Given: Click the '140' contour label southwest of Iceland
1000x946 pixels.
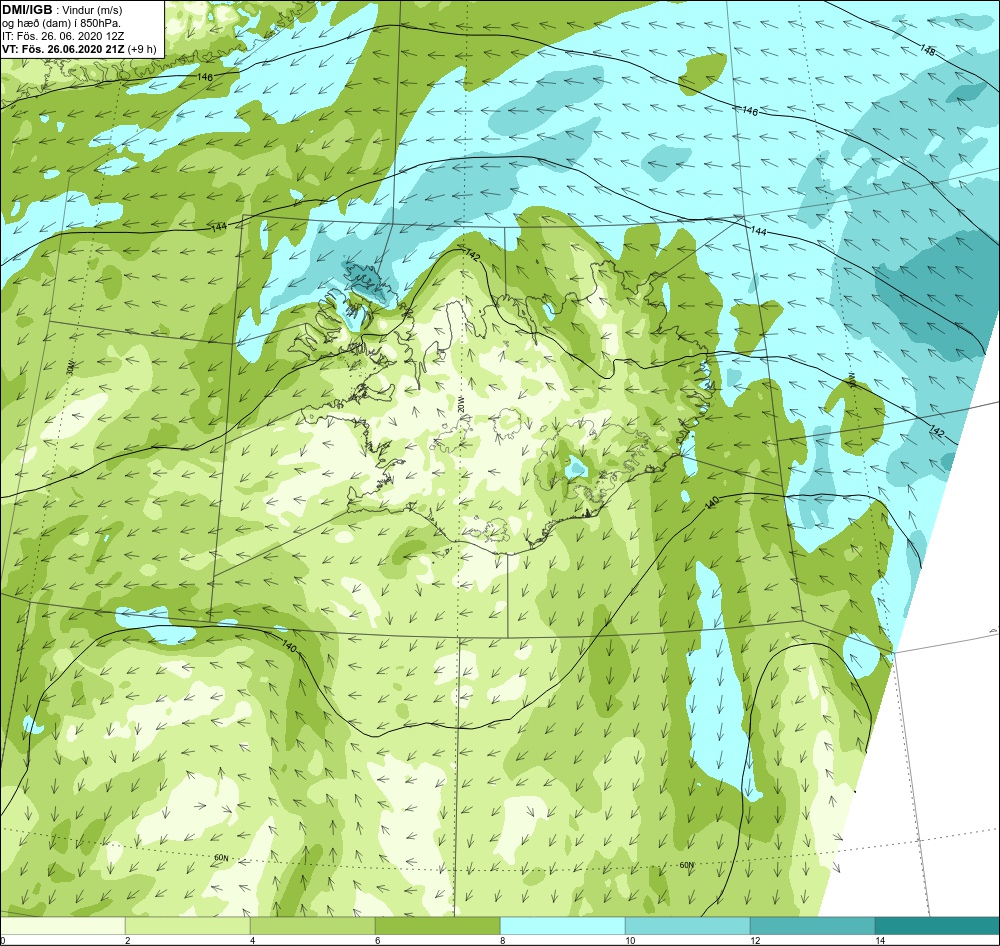Looking at the screenshot, I should (x=289, y=647).
